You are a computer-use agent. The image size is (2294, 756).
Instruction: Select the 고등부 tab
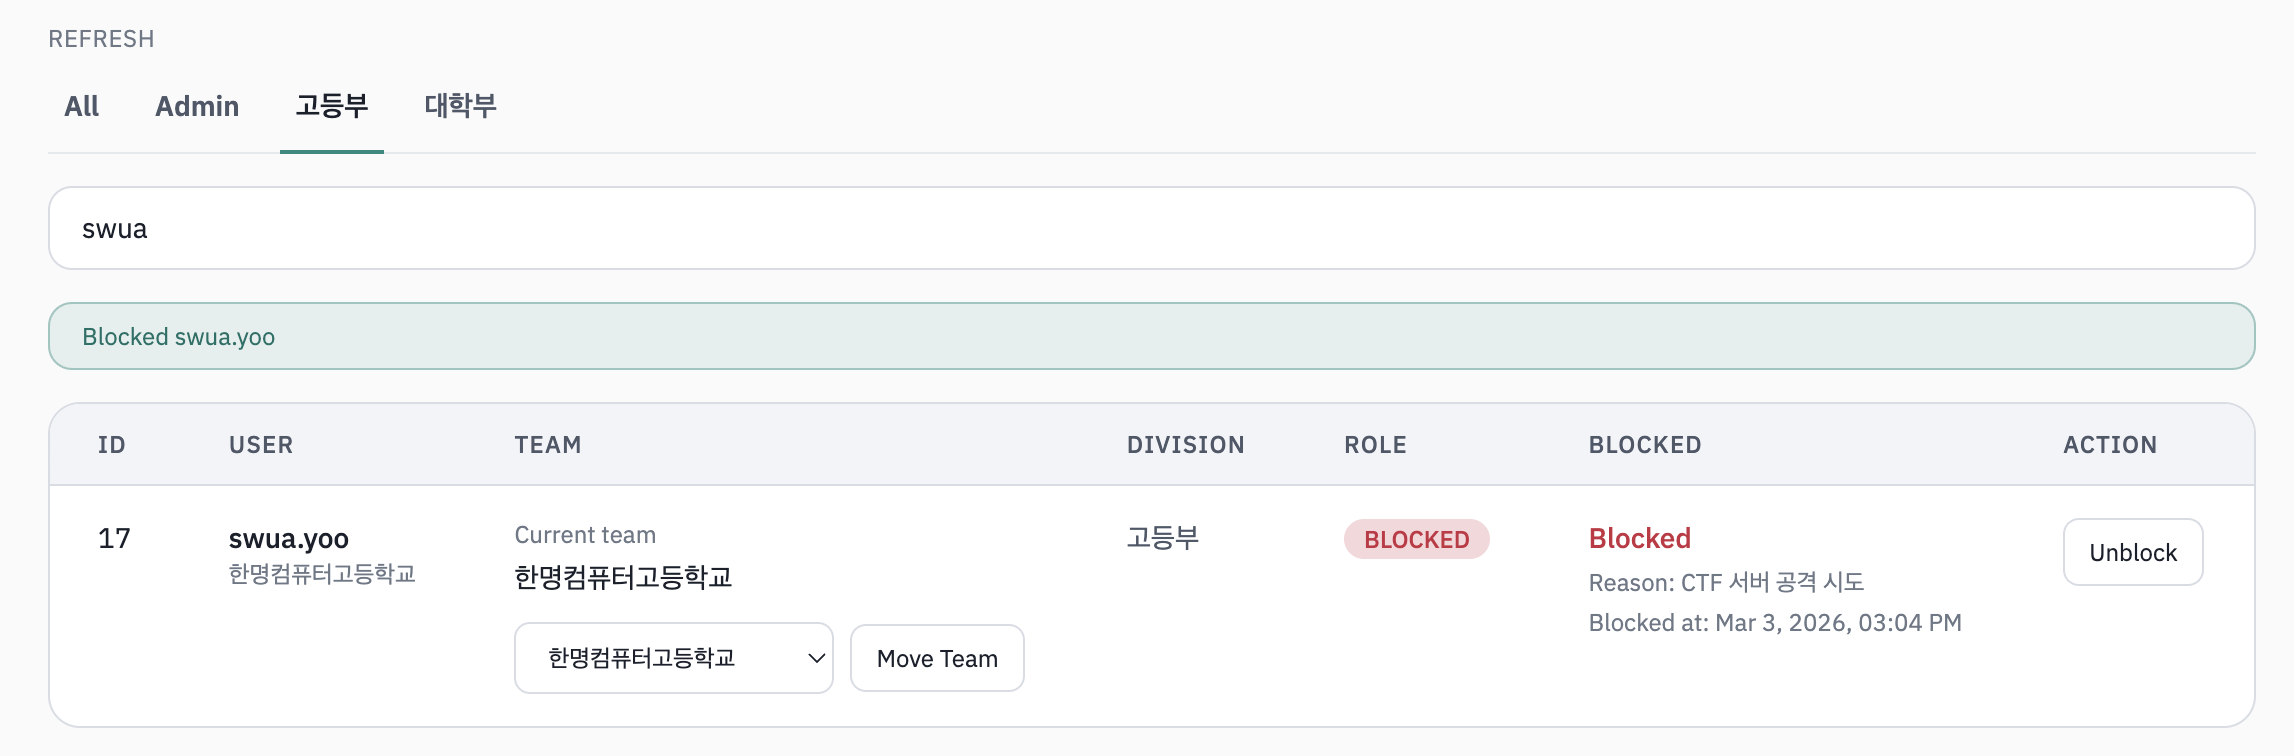coord(331,106)
